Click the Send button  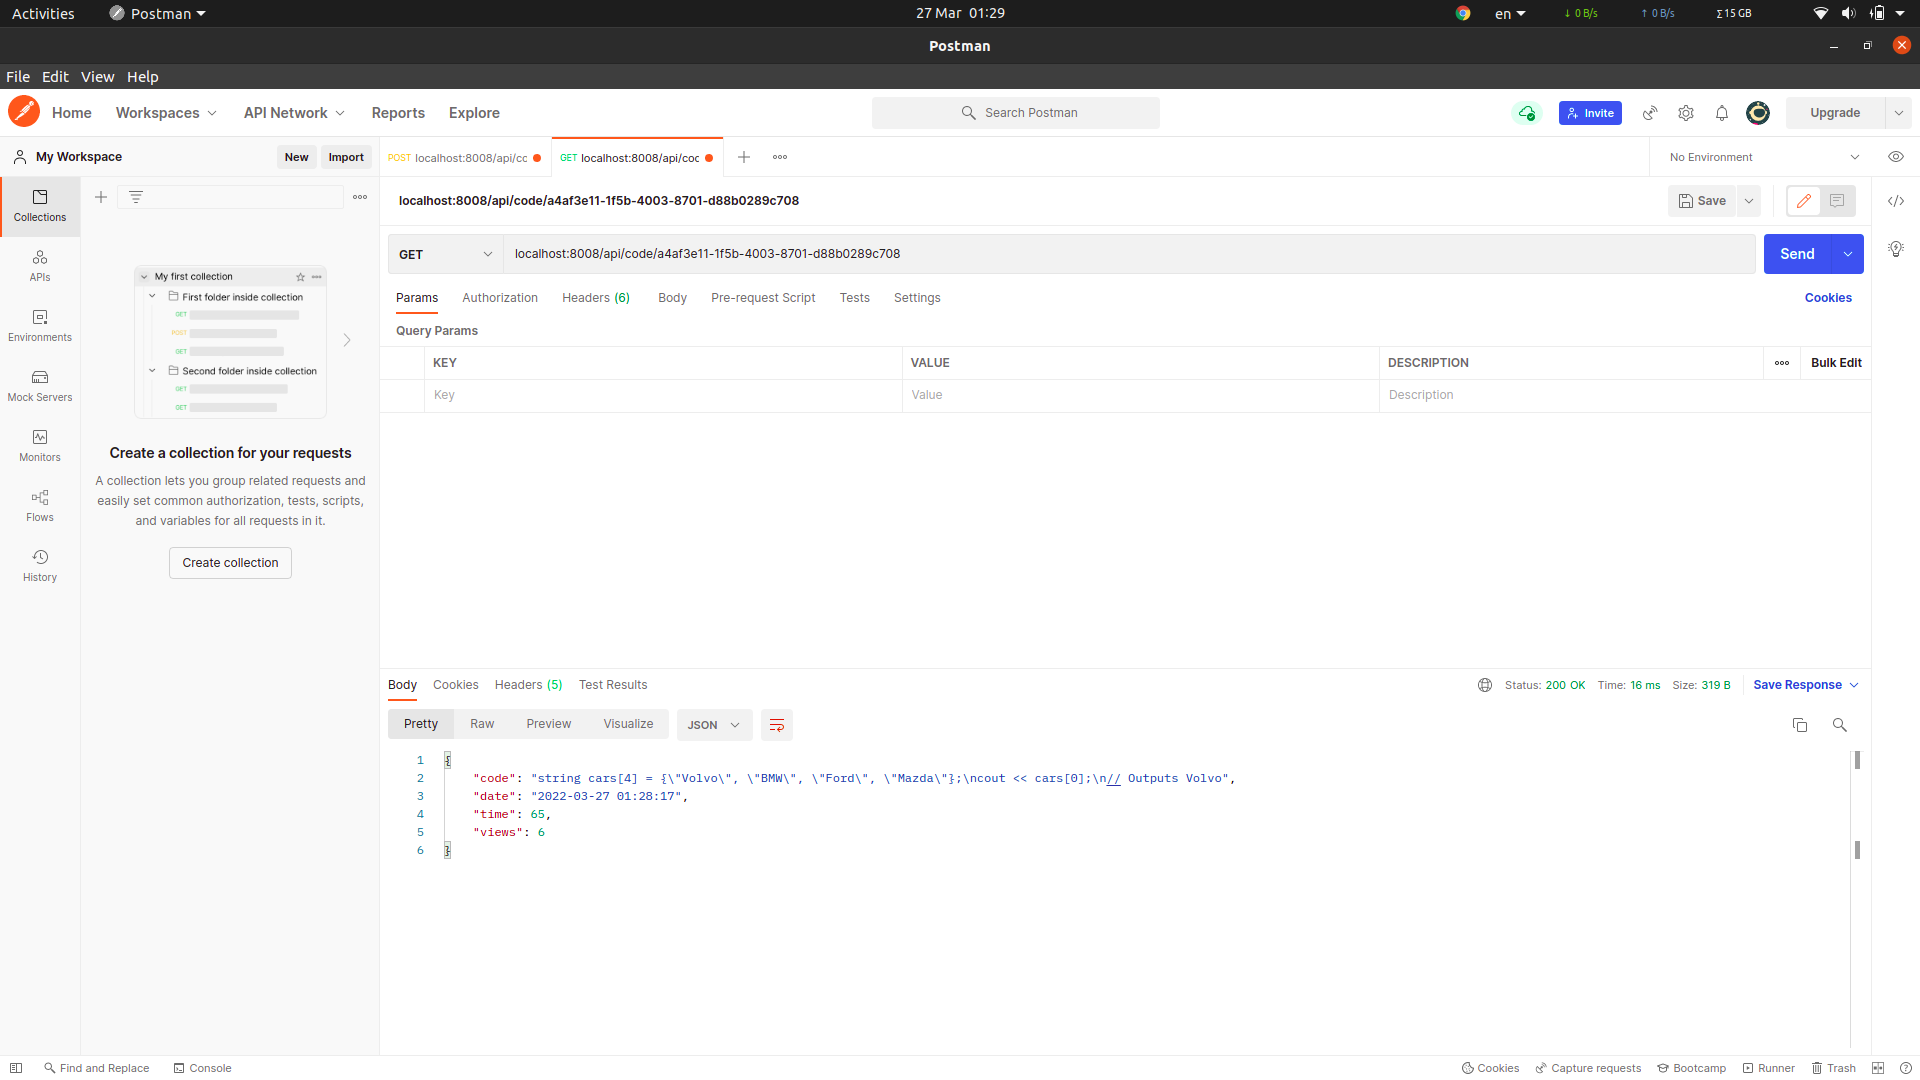coord(1797,254)
